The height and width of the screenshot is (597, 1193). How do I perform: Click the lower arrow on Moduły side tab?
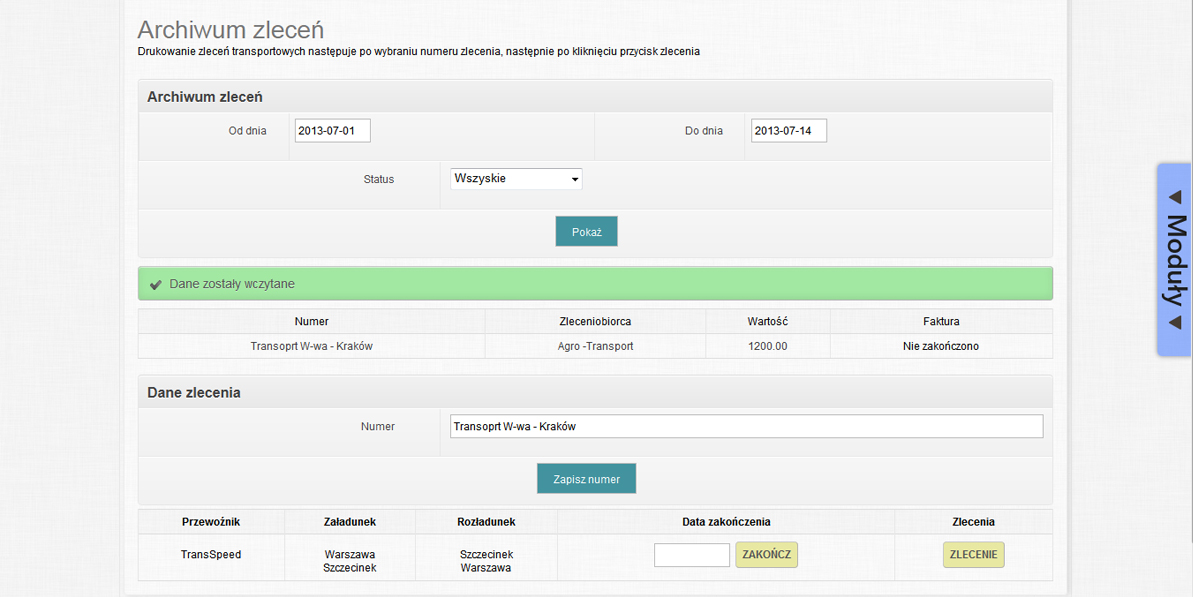1175,322
